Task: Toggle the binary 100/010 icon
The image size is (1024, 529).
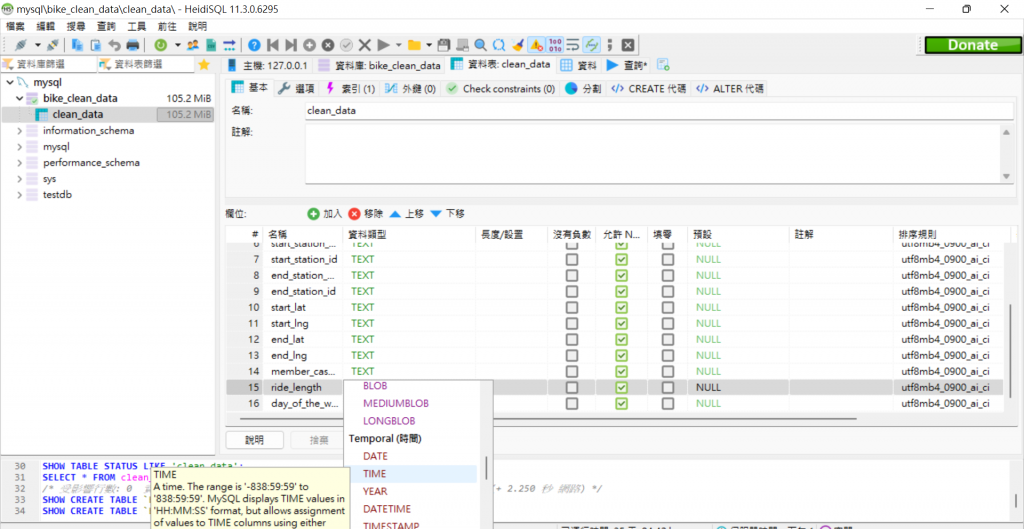Action: point(554,45)
